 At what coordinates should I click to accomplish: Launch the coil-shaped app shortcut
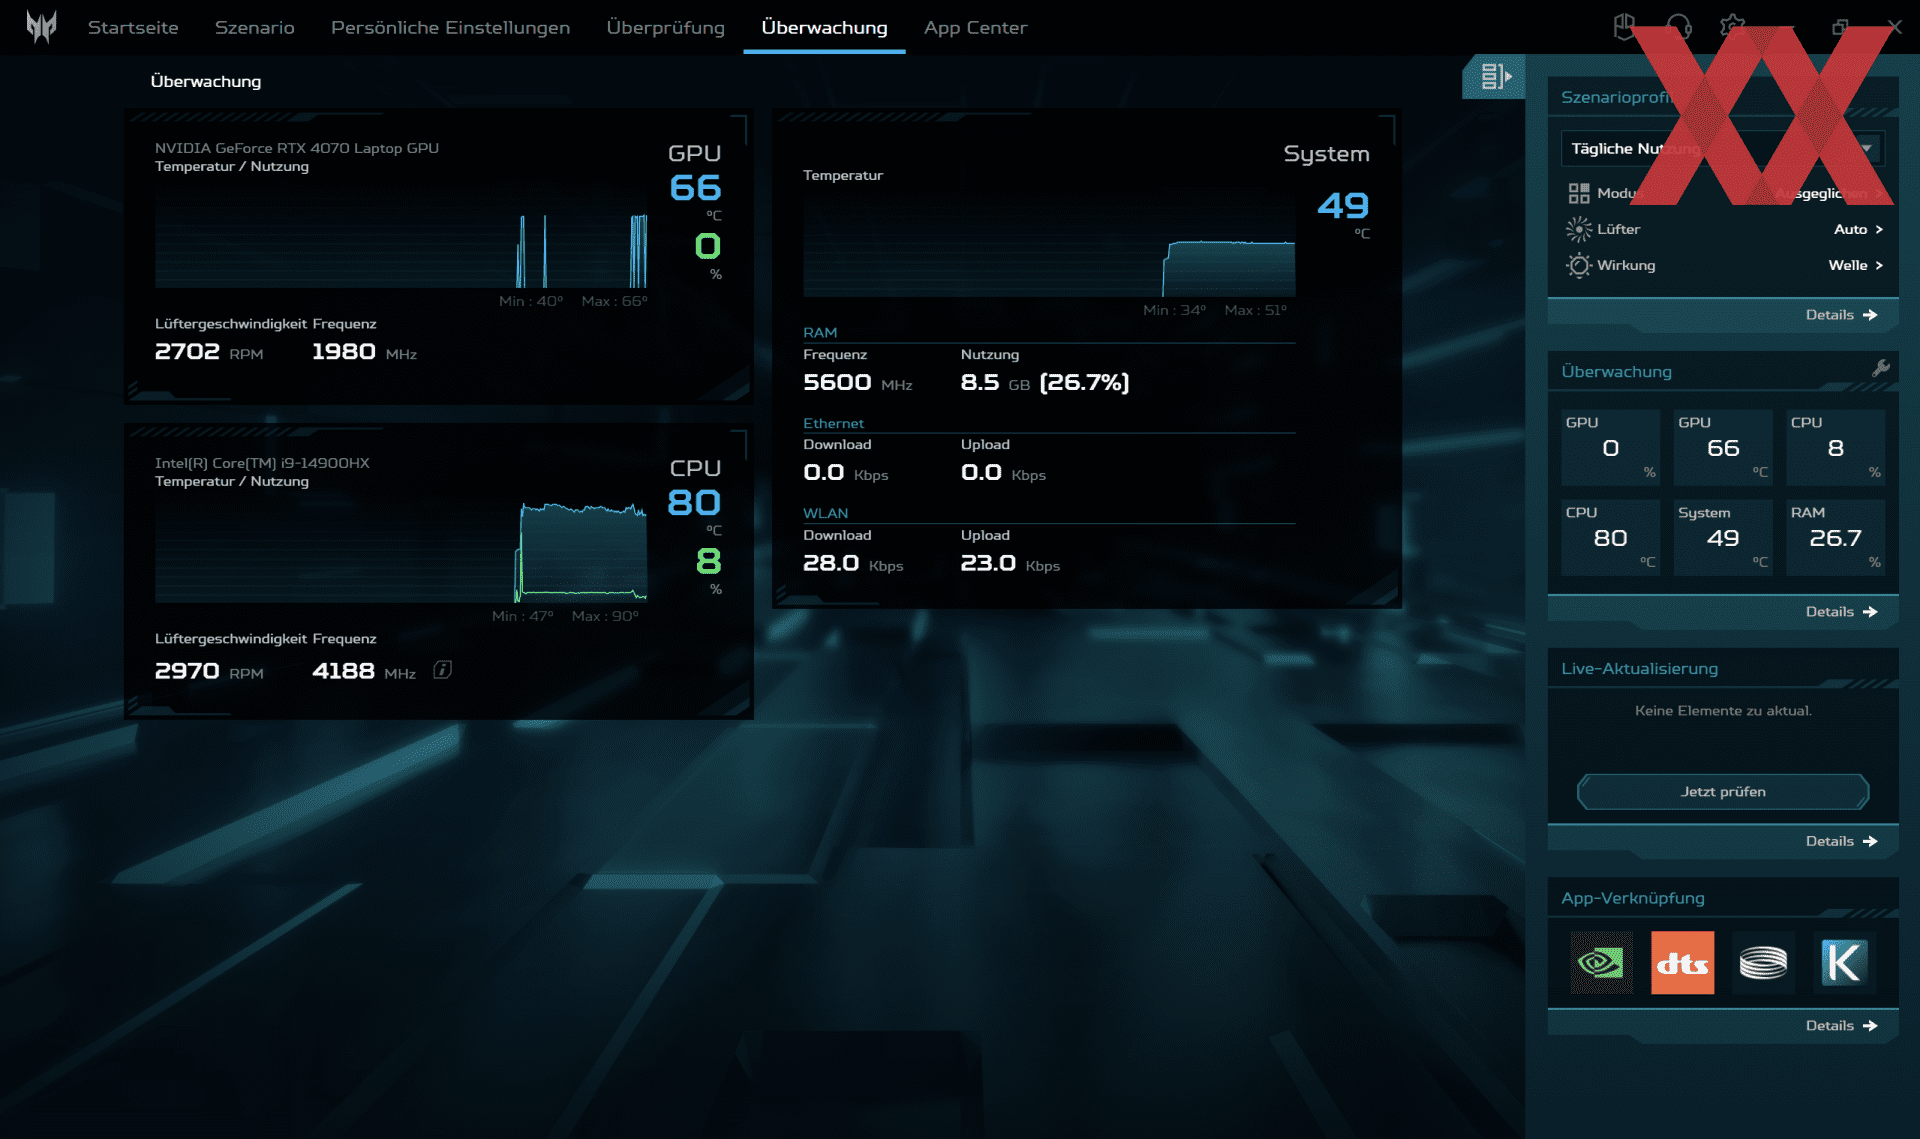click(x=1763, y=962)
